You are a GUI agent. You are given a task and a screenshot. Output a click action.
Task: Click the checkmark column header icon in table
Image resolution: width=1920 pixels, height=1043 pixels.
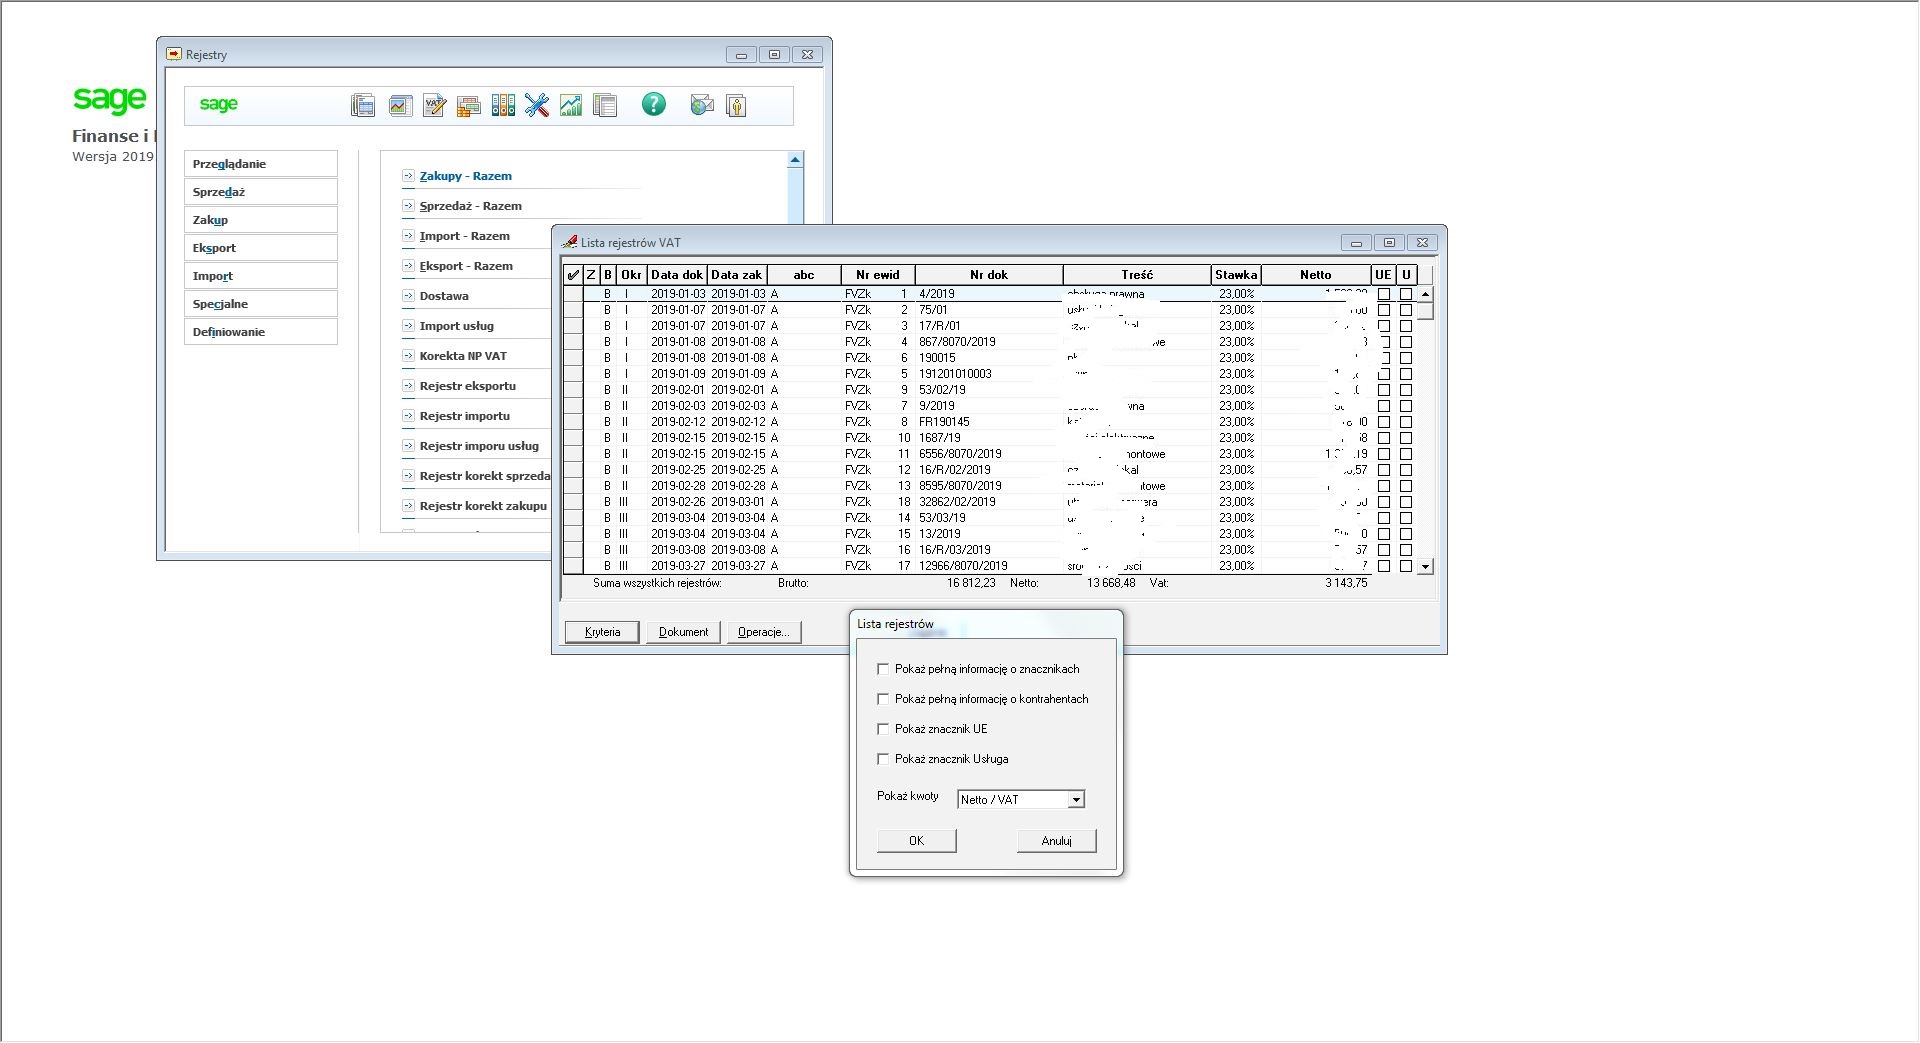point(573,275)
